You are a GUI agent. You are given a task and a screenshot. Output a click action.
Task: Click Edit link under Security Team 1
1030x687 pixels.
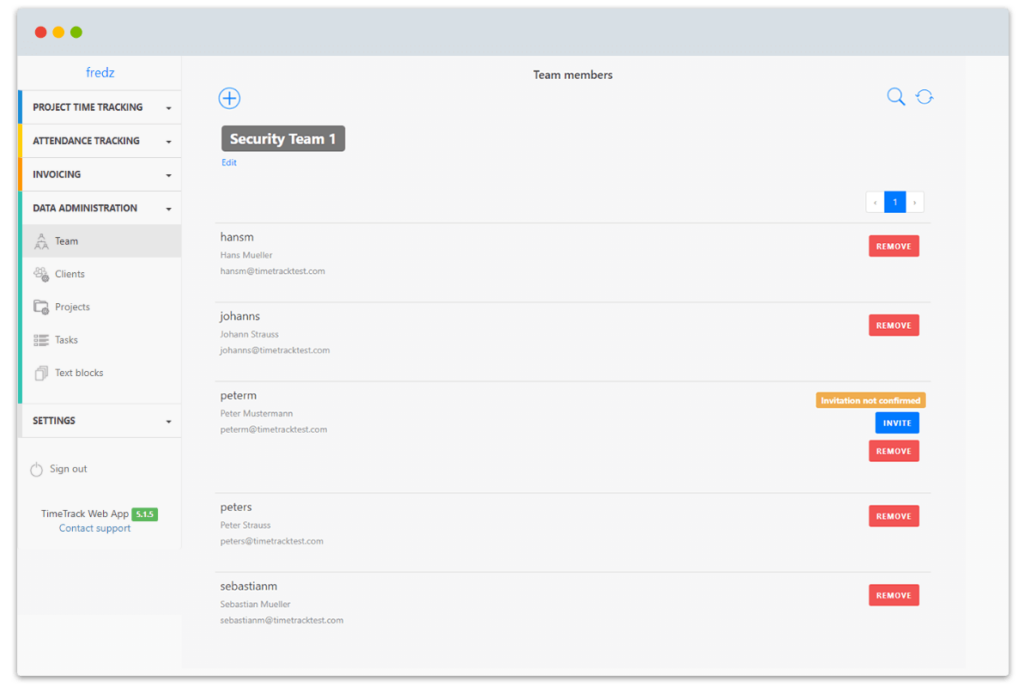[229, 163]
